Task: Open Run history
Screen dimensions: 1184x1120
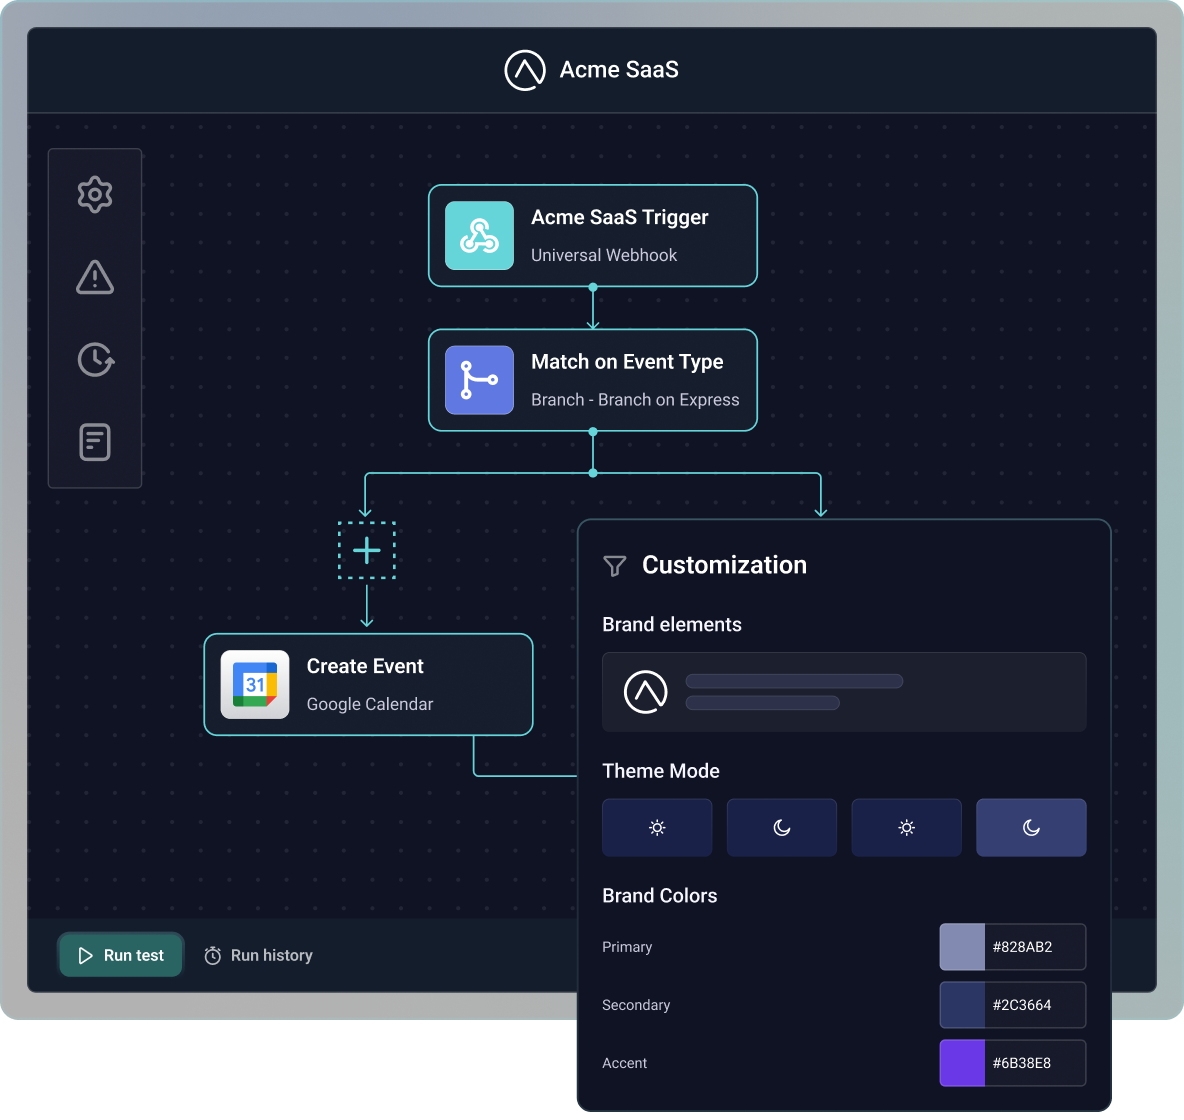Action: [258, 955]
